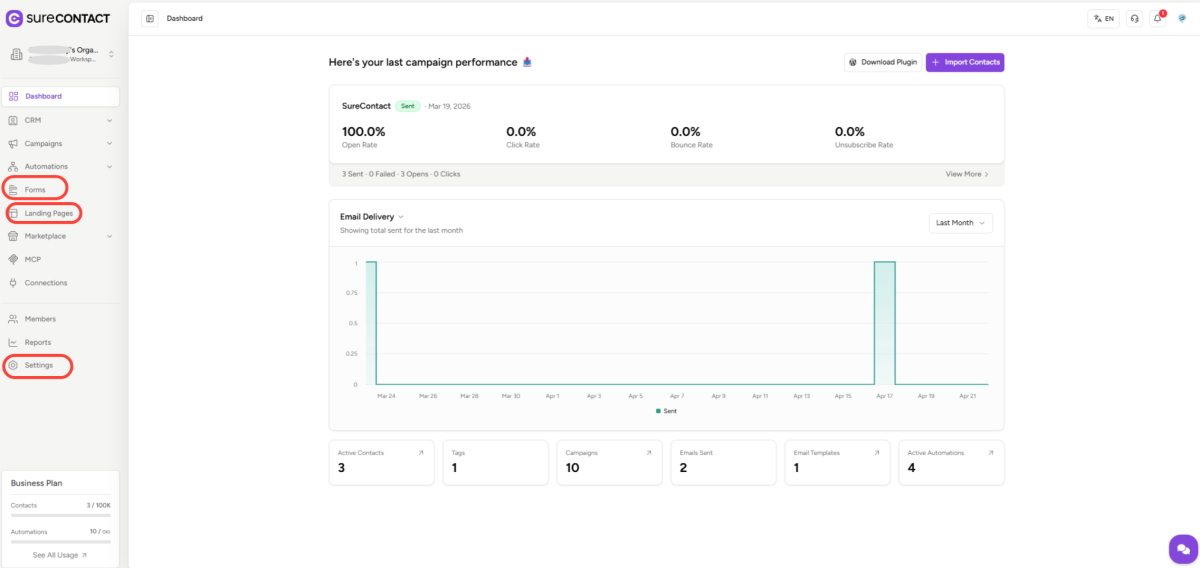The image size is (1200, 568).
Task: Go to Landing Pages in sidebar
Action: click(46, 213)
